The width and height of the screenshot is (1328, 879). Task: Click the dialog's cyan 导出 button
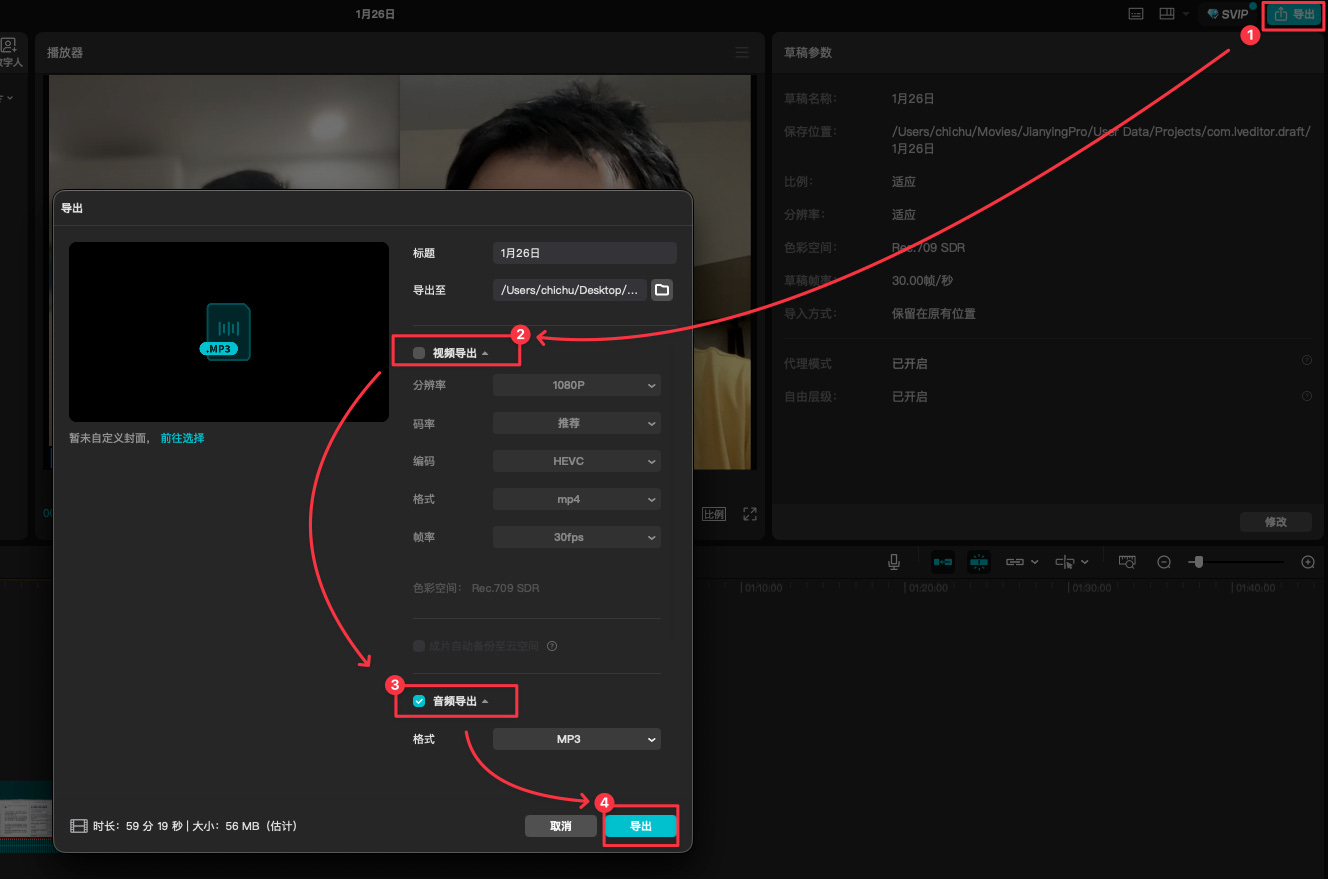pyautogui.click(x=641, y=826)
